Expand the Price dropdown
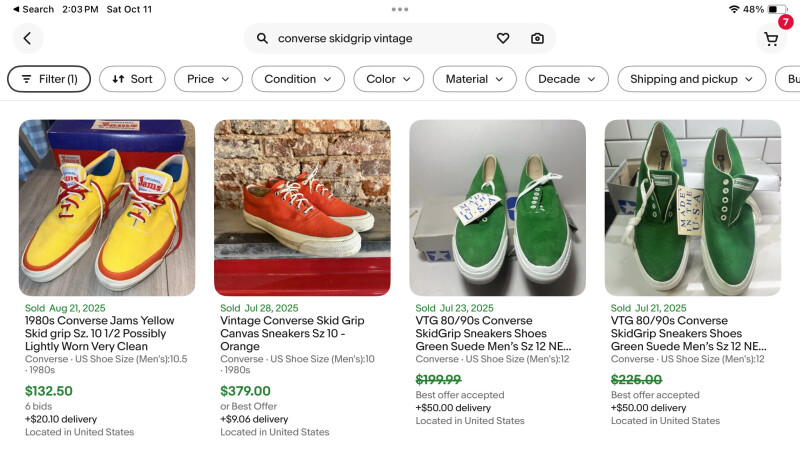 [208, 79]
